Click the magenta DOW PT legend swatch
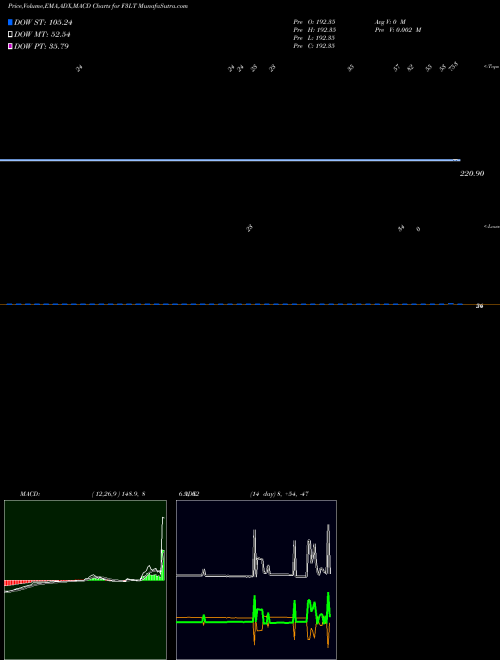This screenshot has width=500, height=660. pyautogui.click(x=10, y=46)
